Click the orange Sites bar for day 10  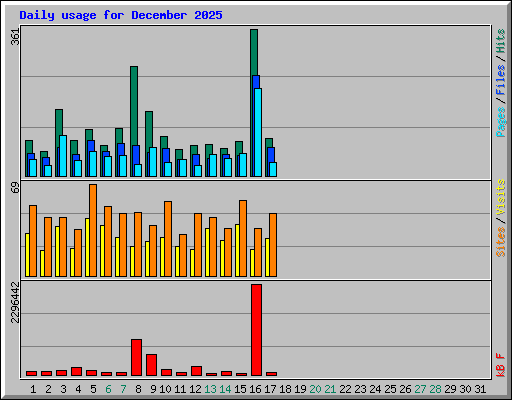168,239
